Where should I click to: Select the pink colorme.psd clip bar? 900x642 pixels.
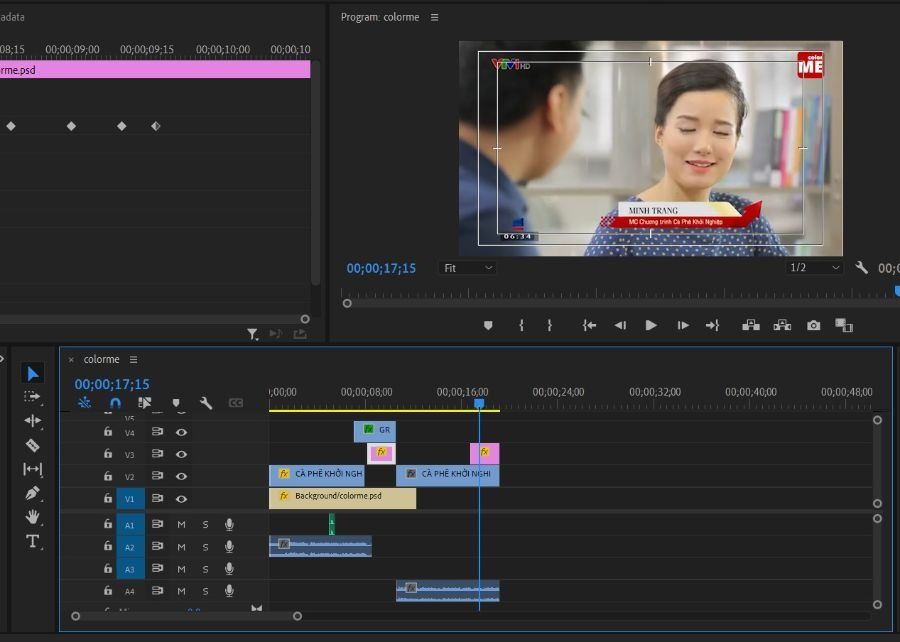(155, 70)
